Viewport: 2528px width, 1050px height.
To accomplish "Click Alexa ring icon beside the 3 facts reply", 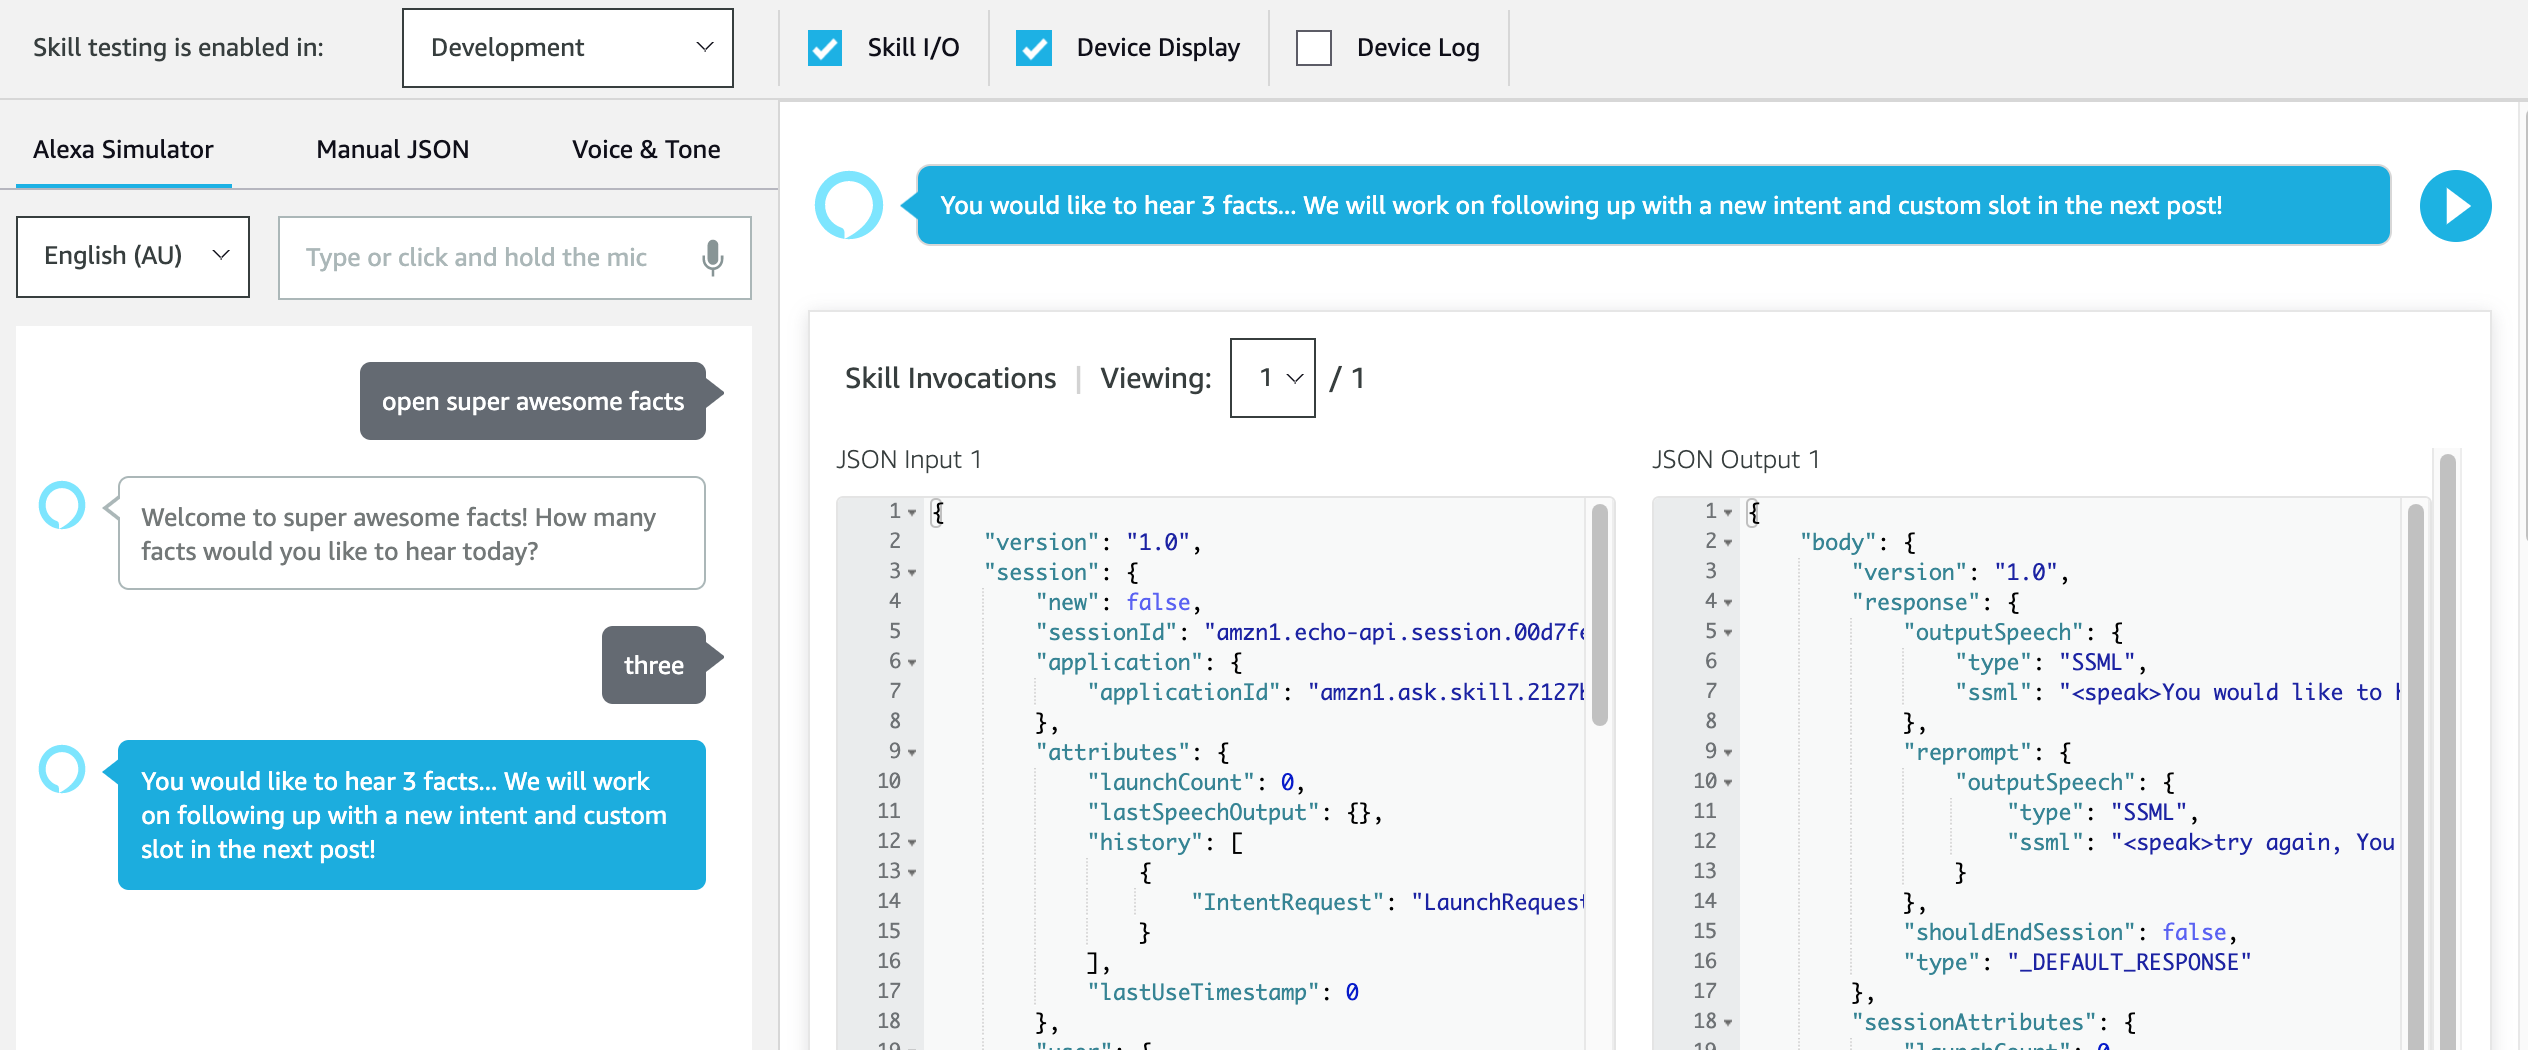I will coord(62,769).
